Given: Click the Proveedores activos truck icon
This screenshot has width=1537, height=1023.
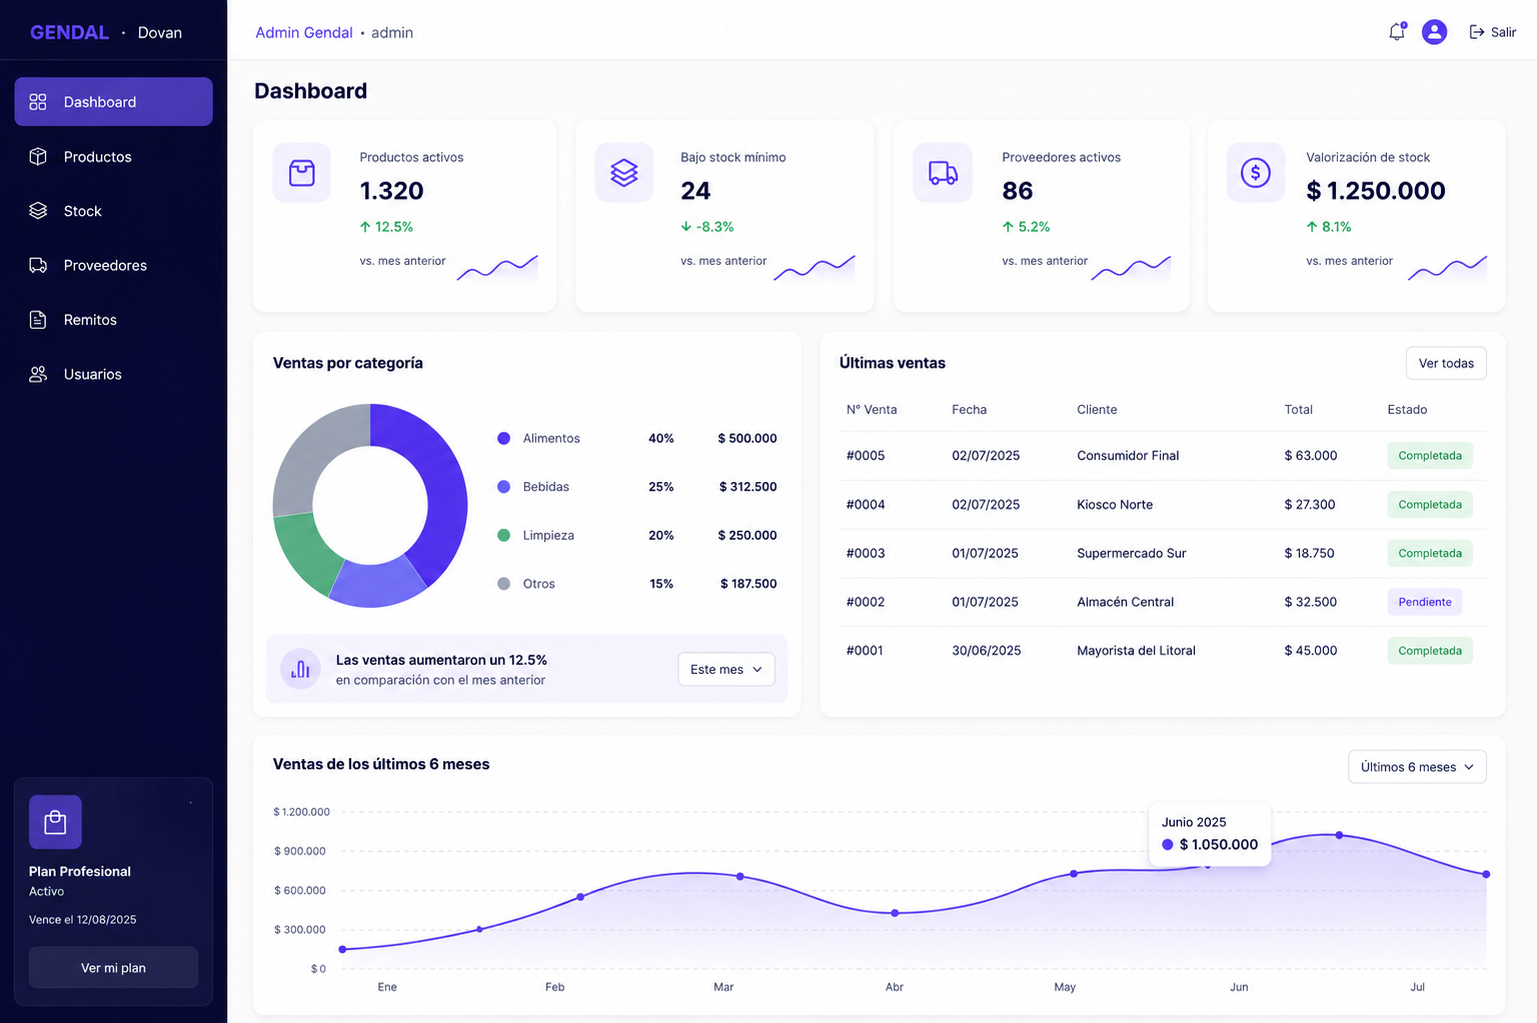Looking at the screenshot, I should (943, 173).
